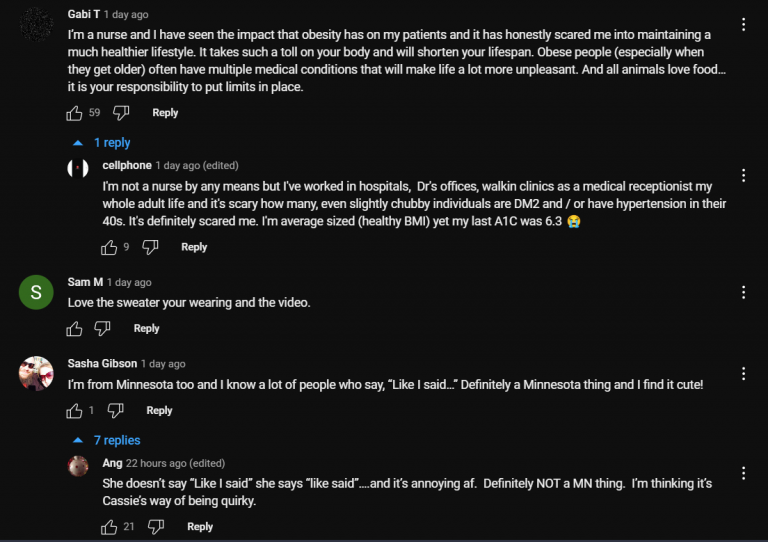Dislike cellphone's reply
768x542 pixels.
click(x=150, y=247)
